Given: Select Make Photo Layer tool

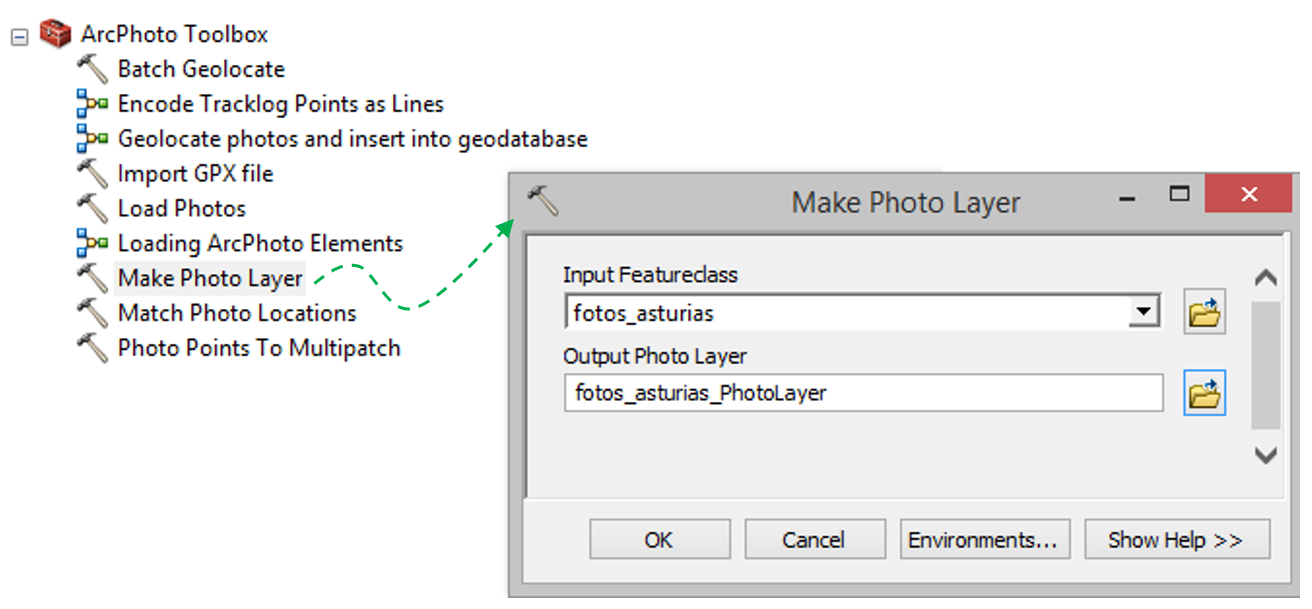Looking at the screenshot, I should click(210, 278).
